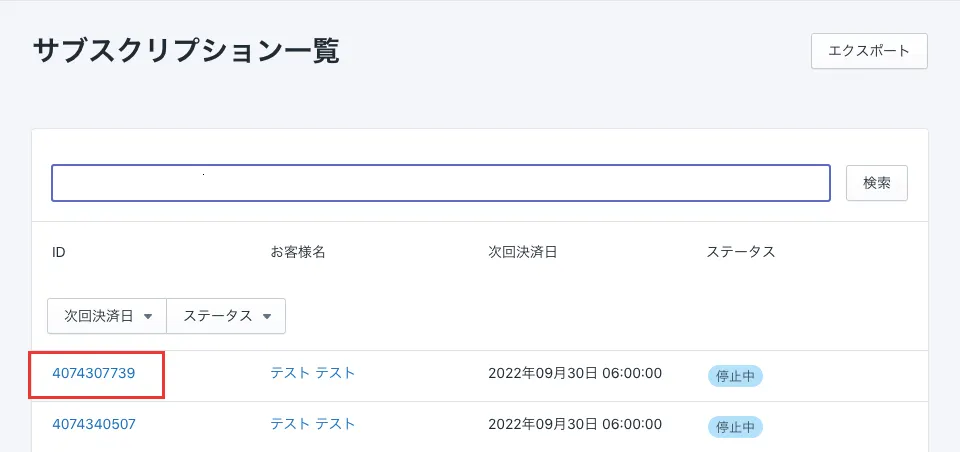960x452 pixels.
Task: Open the ステータス filter dropdown
Action: [x=226, y=316]
